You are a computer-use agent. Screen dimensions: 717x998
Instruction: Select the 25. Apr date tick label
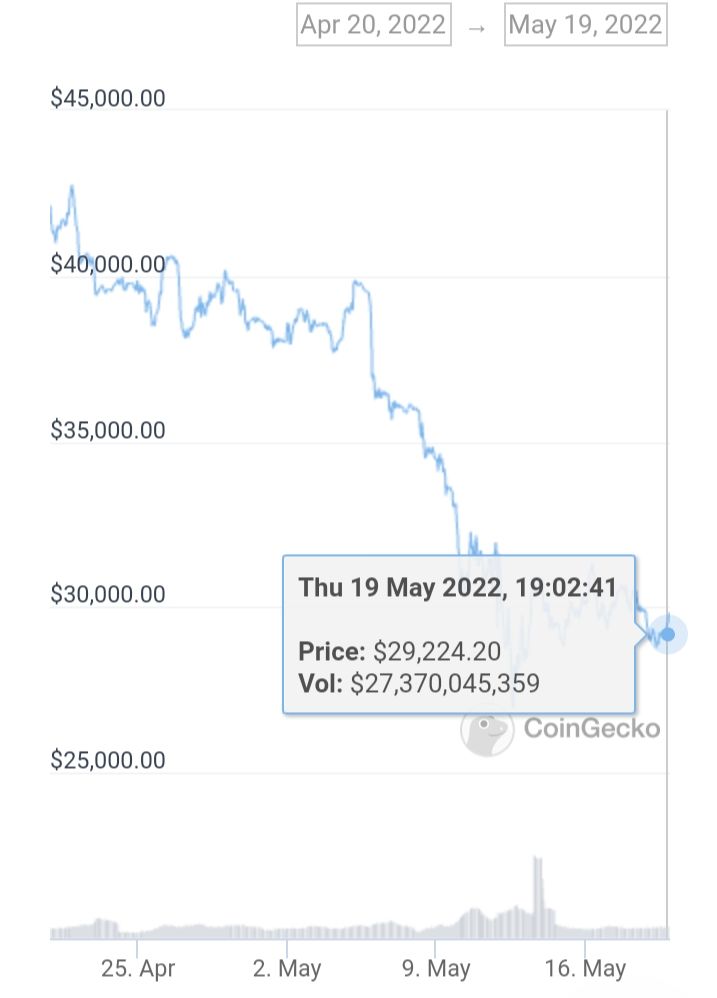click(x=137, y=969)
